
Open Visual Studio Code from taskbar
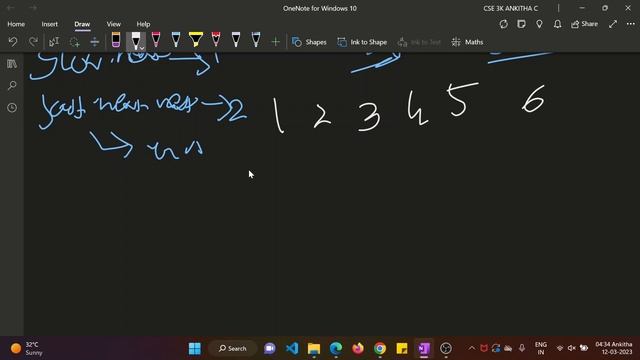point(292,348)
